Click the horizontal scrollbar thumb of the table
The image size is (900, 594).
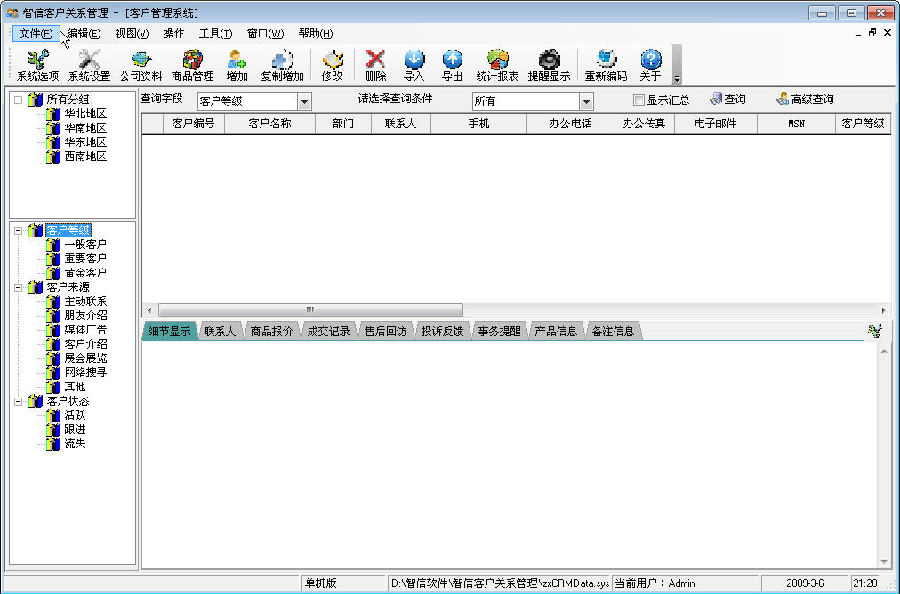click(x=310, y=310)
